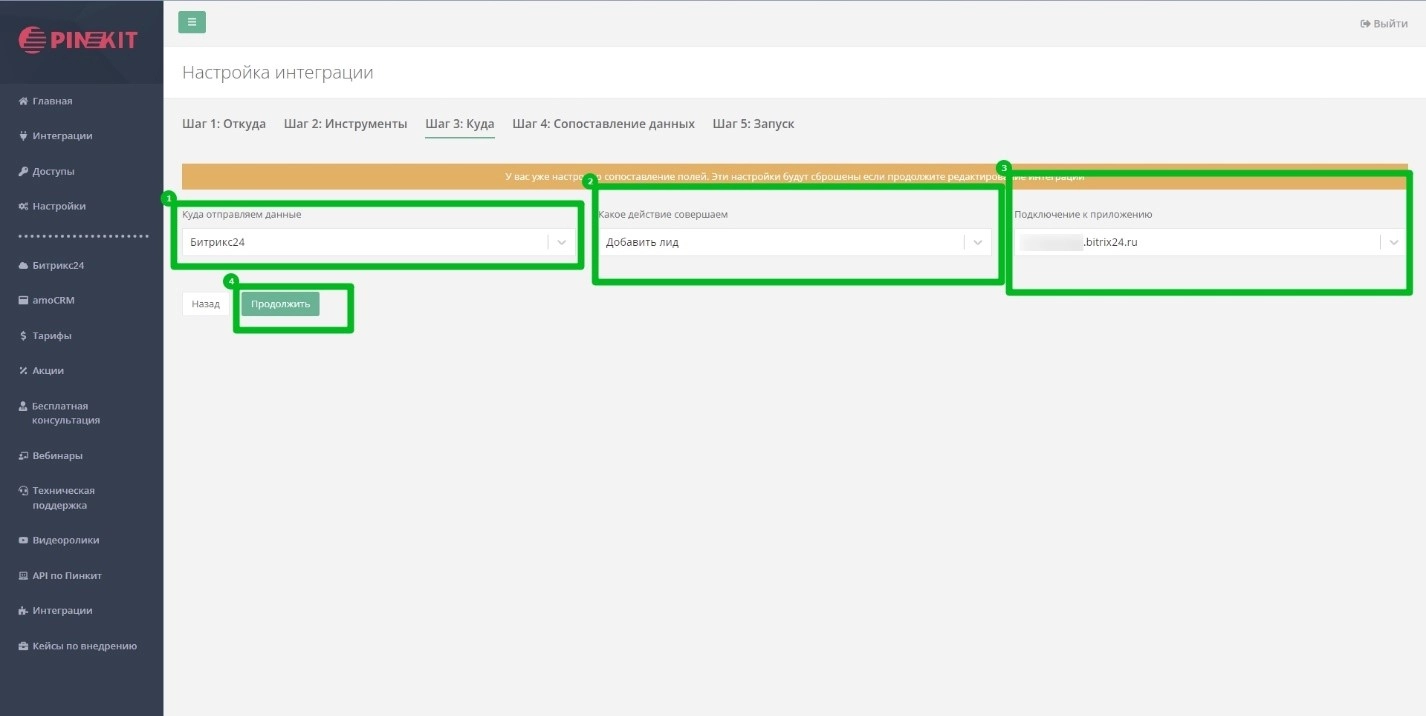Open amoCRM sidebar item

click(x=53, y=300)
